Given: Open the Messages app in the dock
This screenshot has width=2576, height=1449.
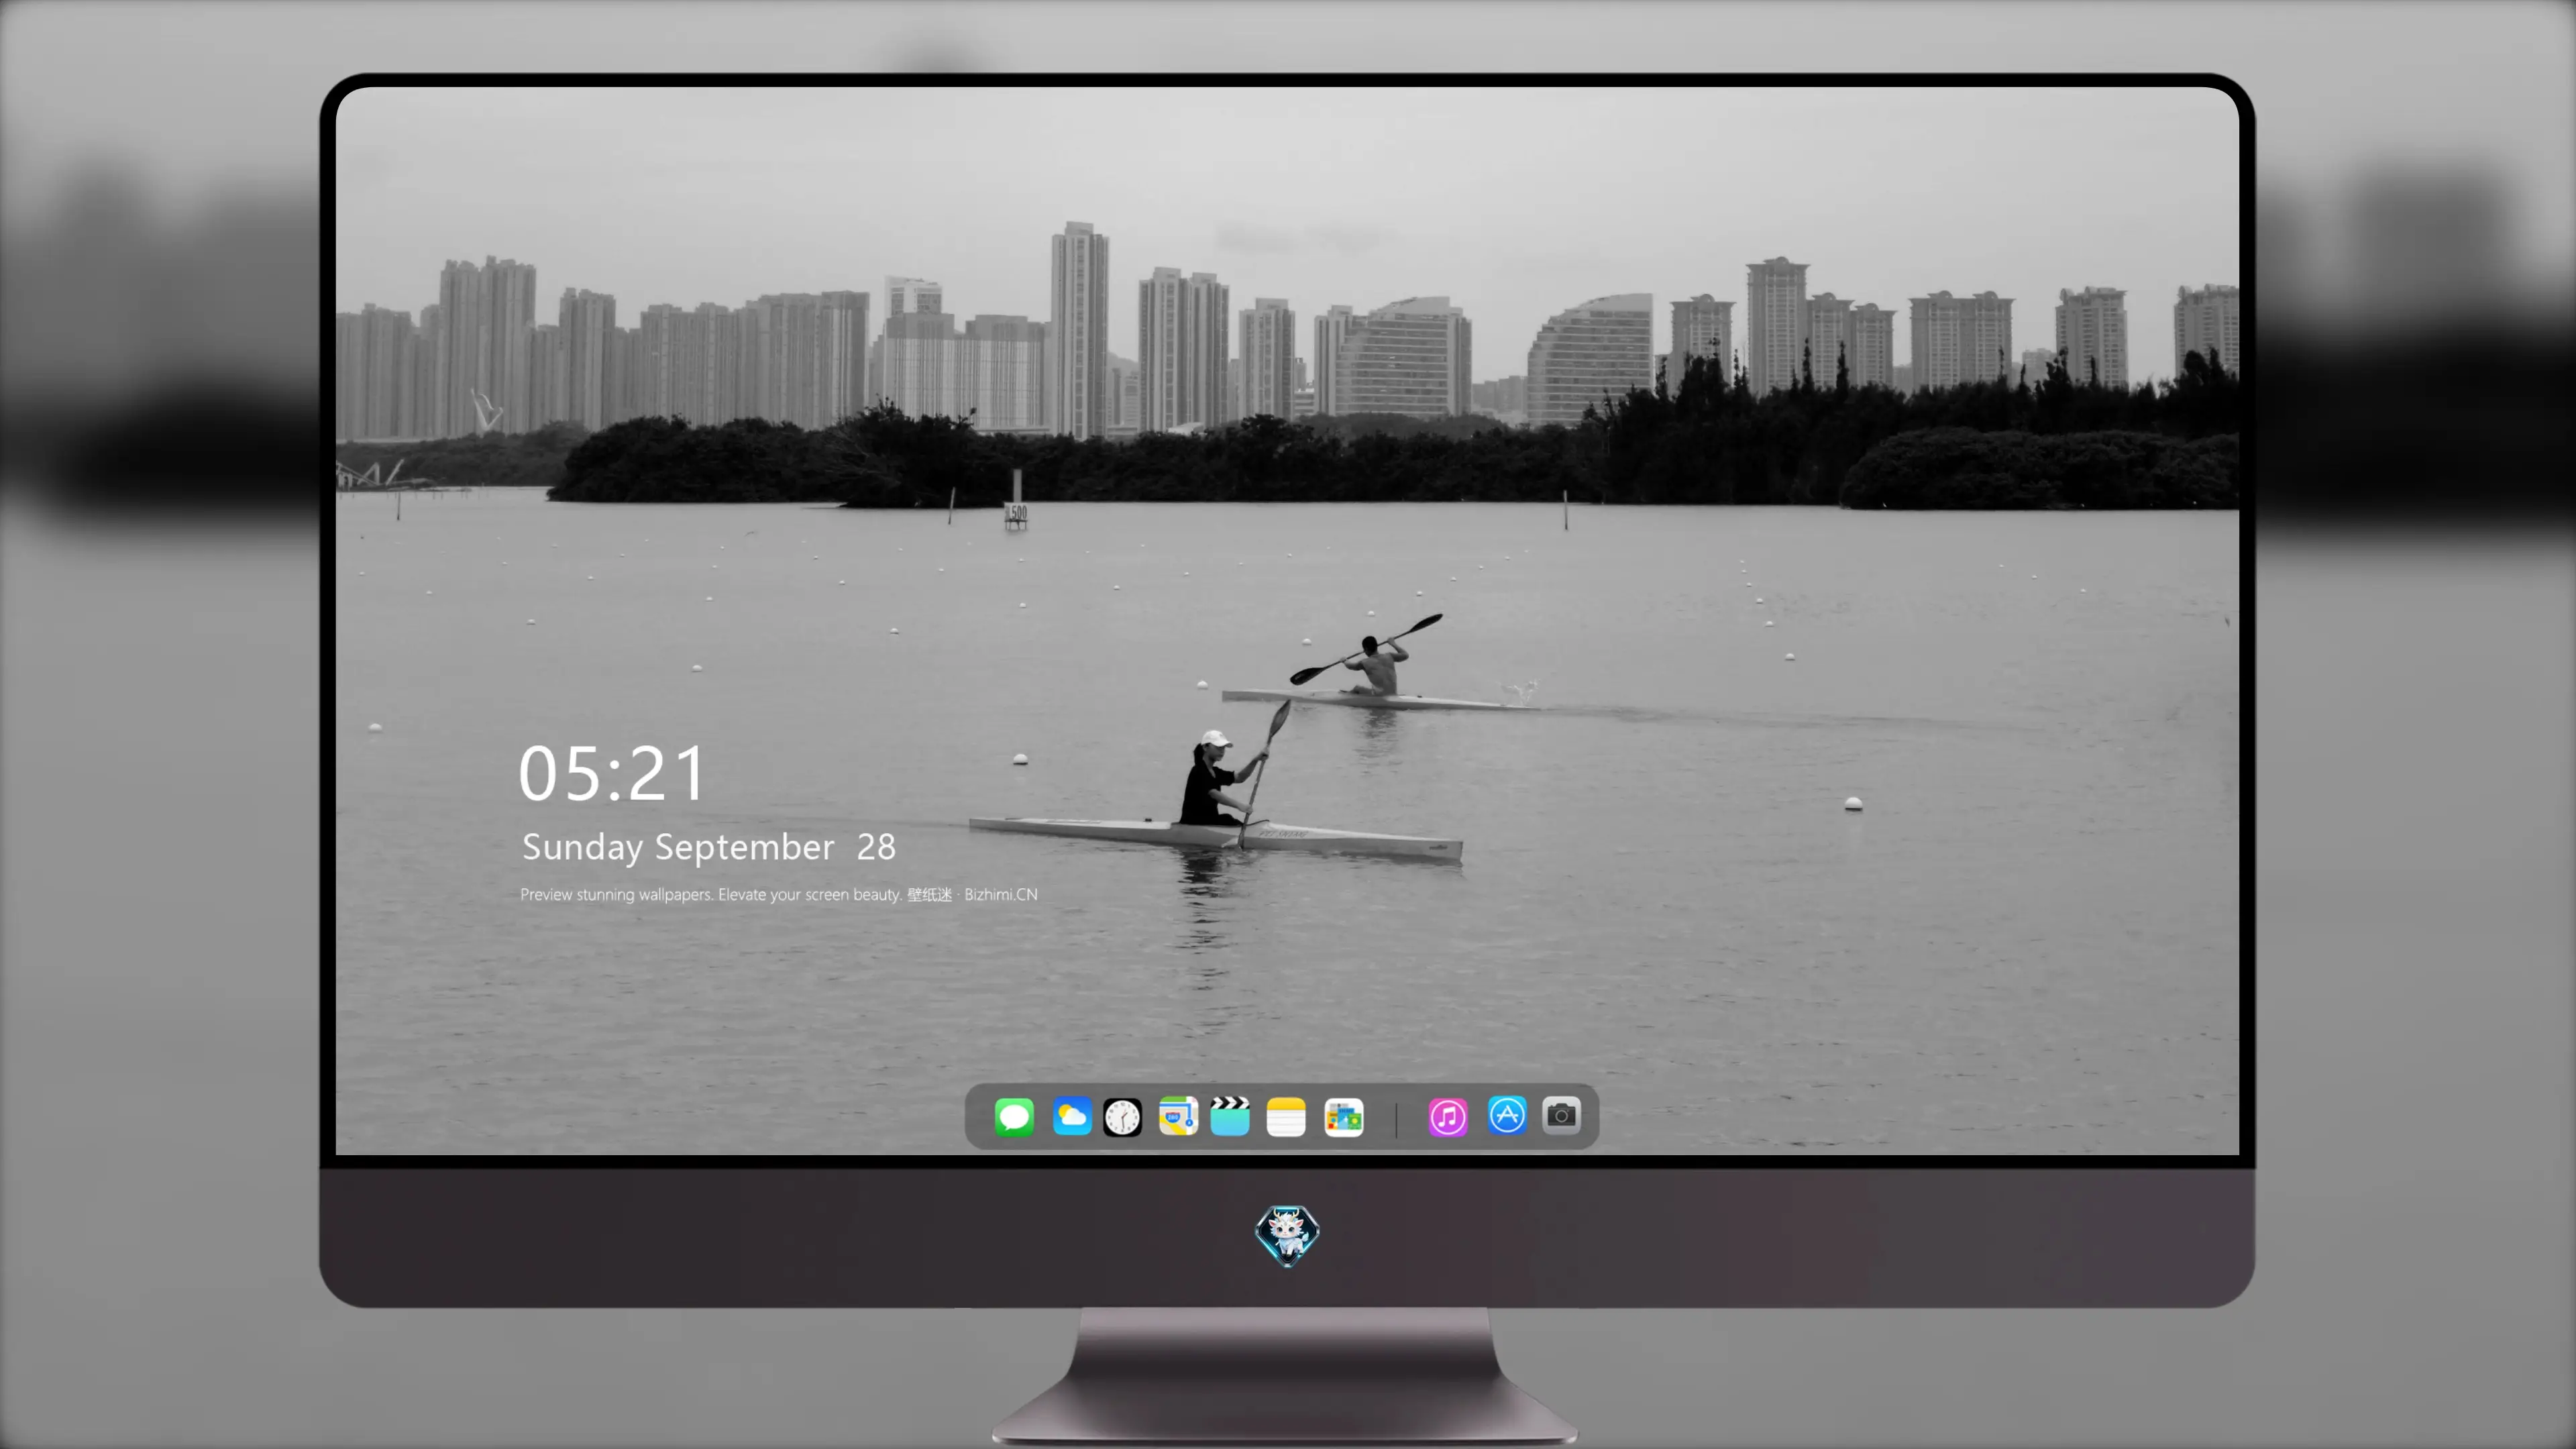Looking at the screenshot, I should click(1014, 1116).
